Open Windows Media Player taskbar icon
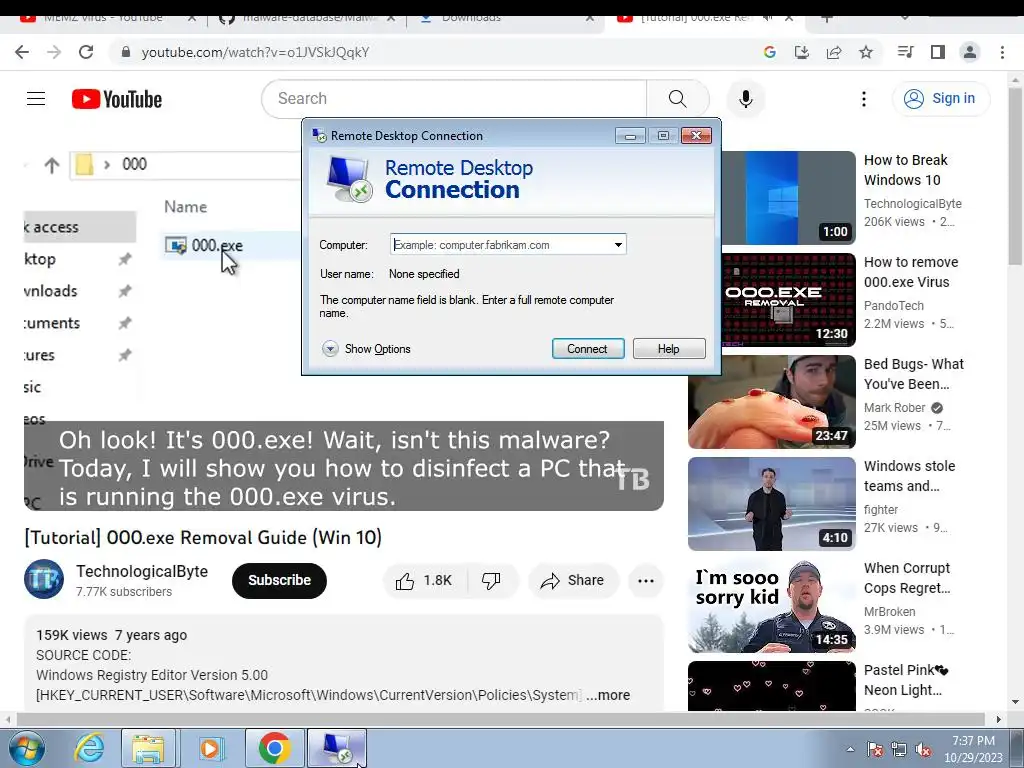Viewport: 1024px width, 768px height. coord(210,748)
